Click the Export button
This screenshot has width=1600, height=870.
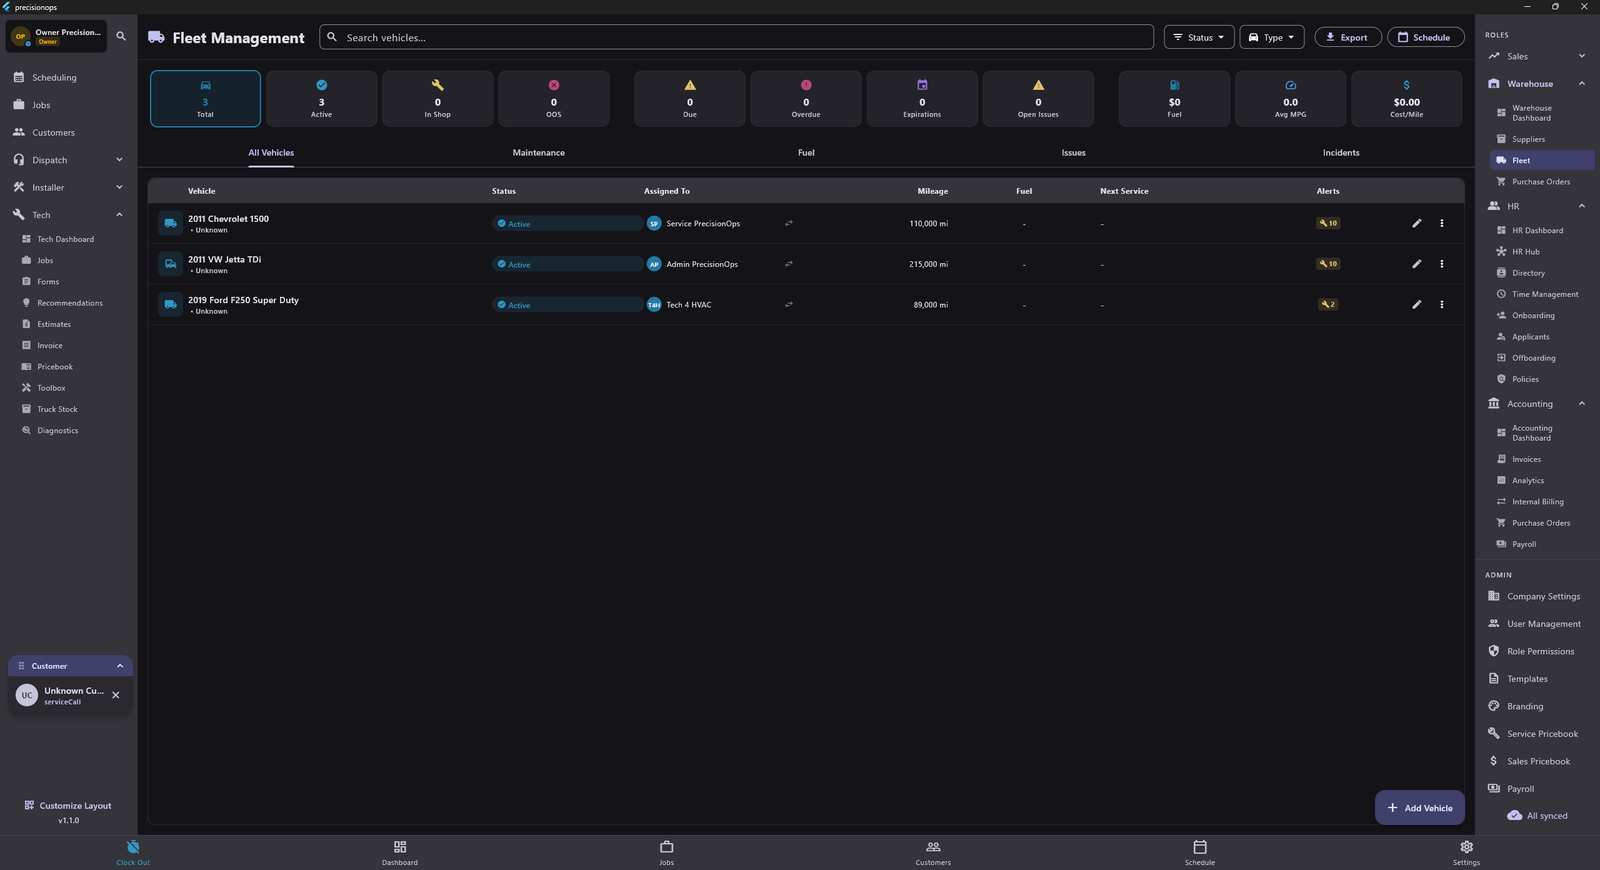click(1348, 37)
